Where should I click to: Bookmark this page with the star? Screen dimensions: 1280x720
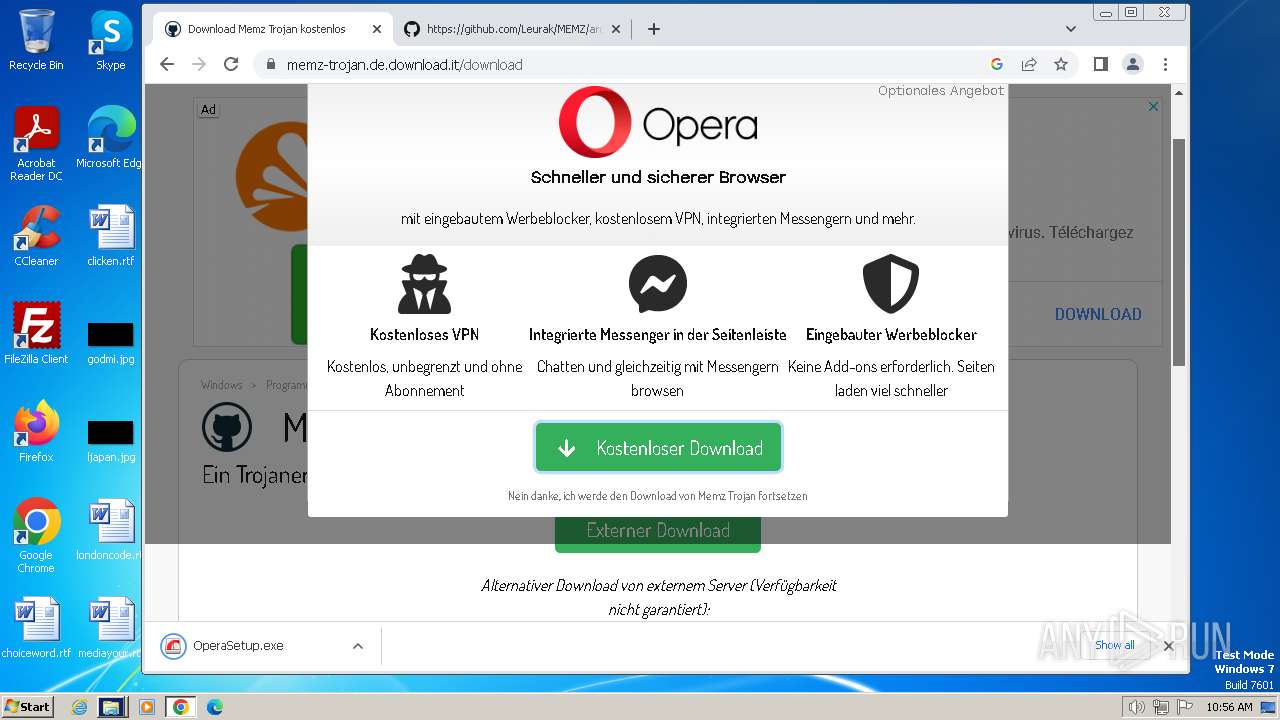pos(1061,64)
